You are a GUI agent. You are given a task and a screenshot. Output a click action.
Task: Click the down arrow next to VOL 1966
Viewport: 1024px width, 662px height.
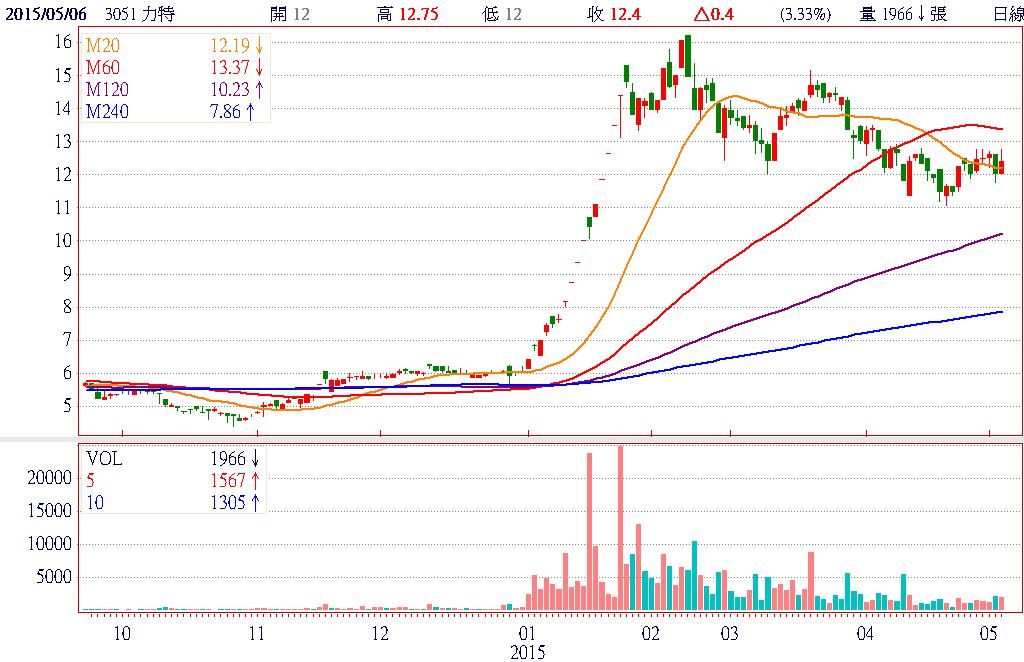[x=255, y=459]
